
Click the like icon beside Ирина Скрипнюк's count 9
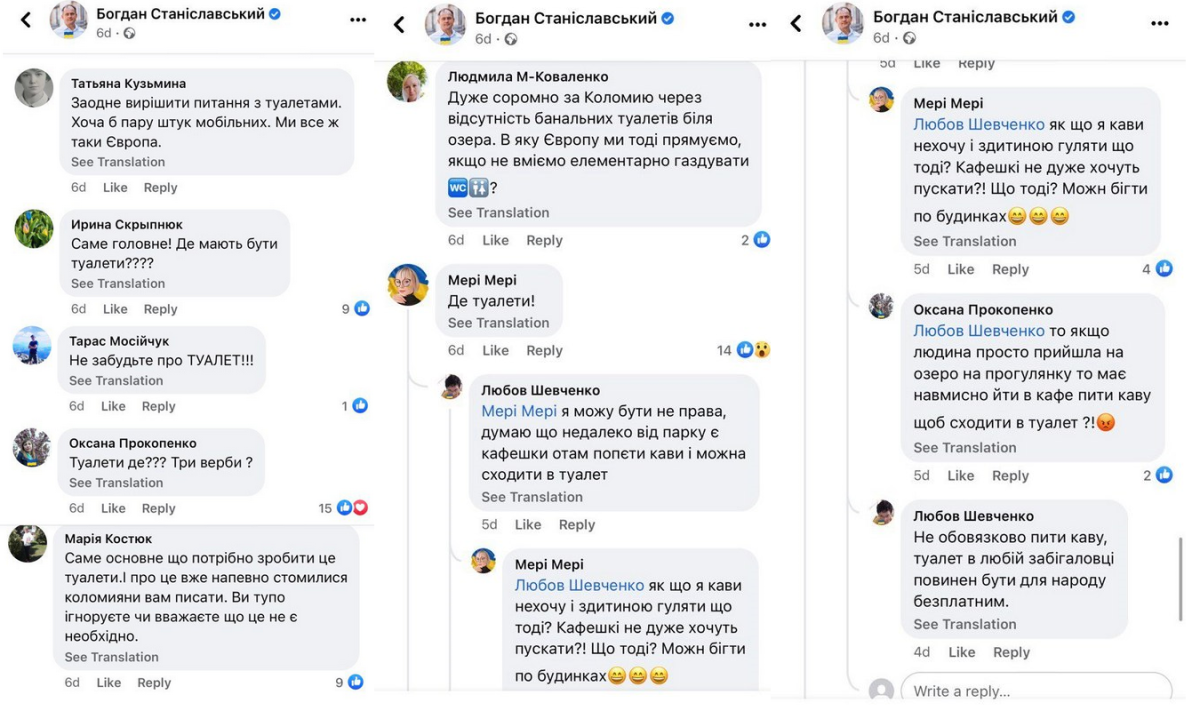click(361, 309)
